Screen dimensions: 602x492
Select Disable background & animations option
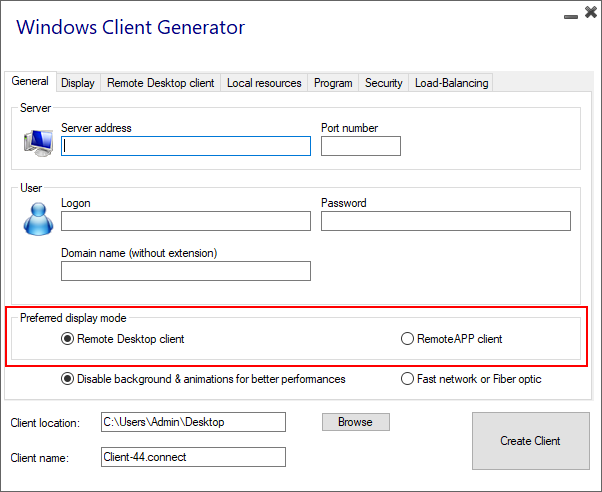pyautogui.click(x=68, y=379)
